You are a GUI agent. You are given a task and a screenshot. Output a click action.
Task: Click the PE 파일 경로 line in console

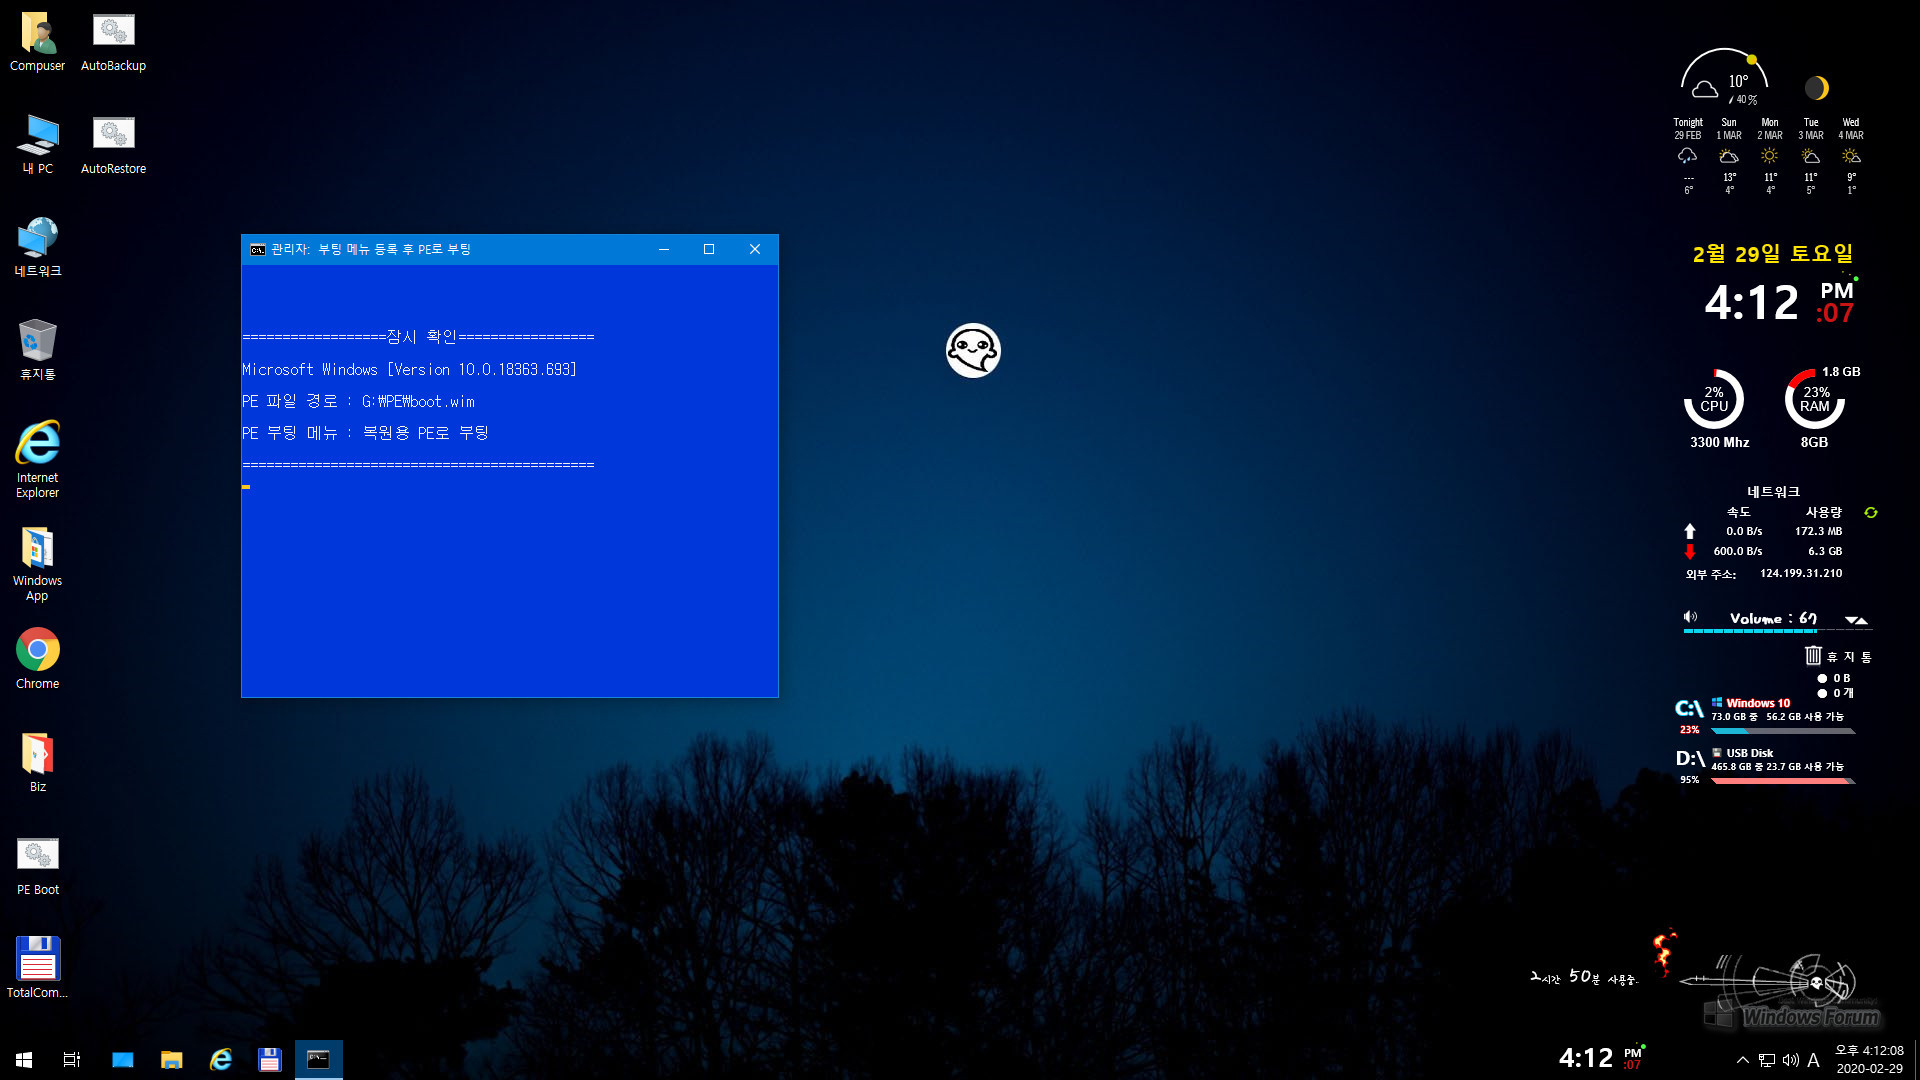(x=359, y=401)
